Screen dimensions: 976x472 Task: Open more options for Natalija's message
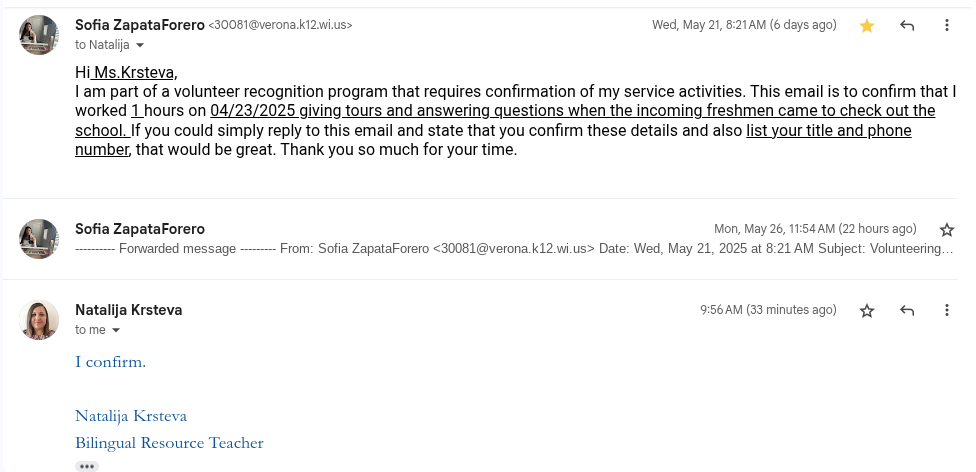click(x=947, y=311)
